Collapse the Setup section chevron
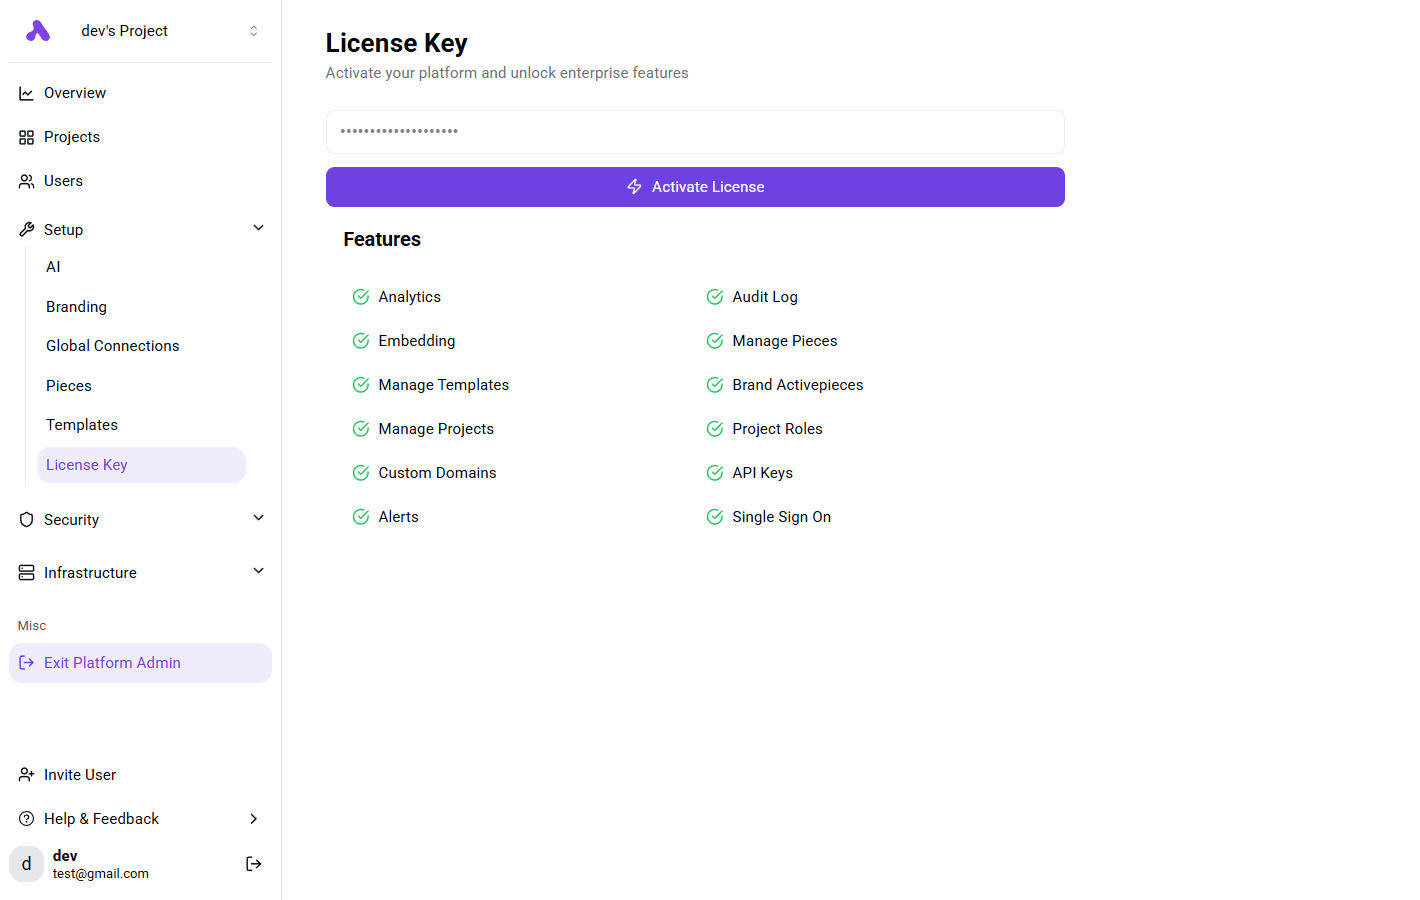Image resolution: width=1420 pixels, height=900 pixels. (x=258, y=227)
